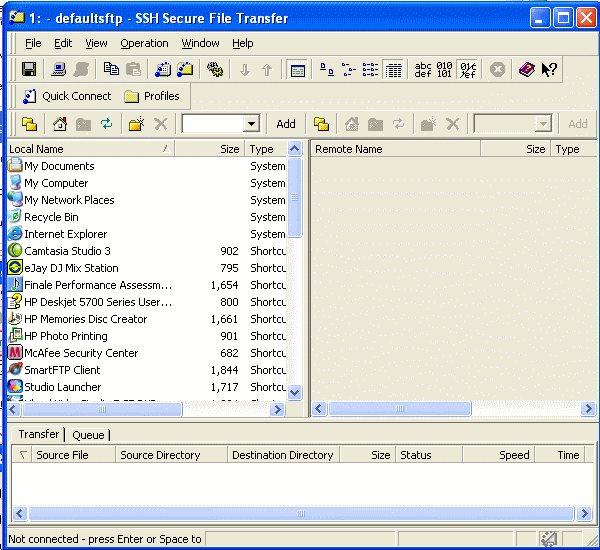
Task: Open local path combo box dropdown
Action: click(x=251, y=124)
